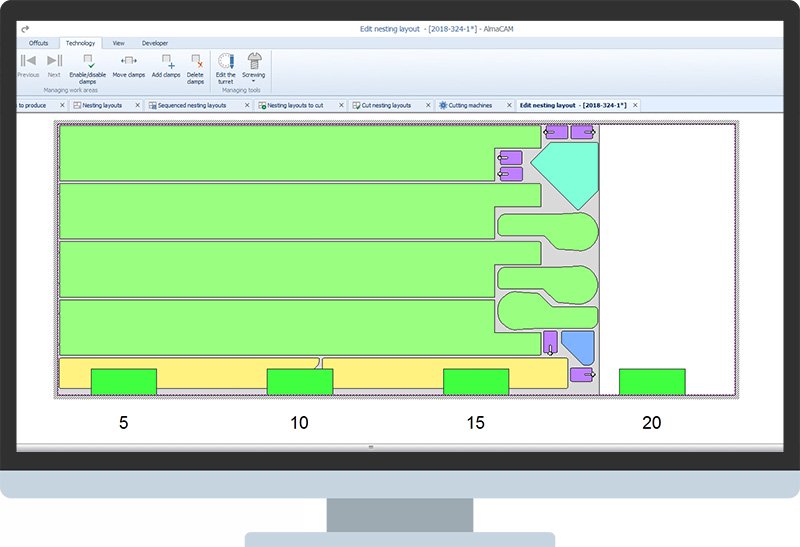Open the Developer ribbon tab

(x=155, y=43)
